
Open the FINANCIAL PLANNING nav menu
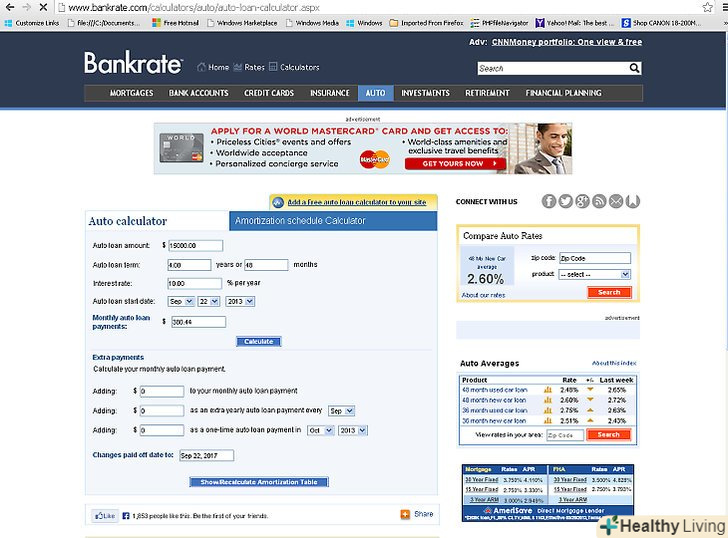tap(563, 93)
